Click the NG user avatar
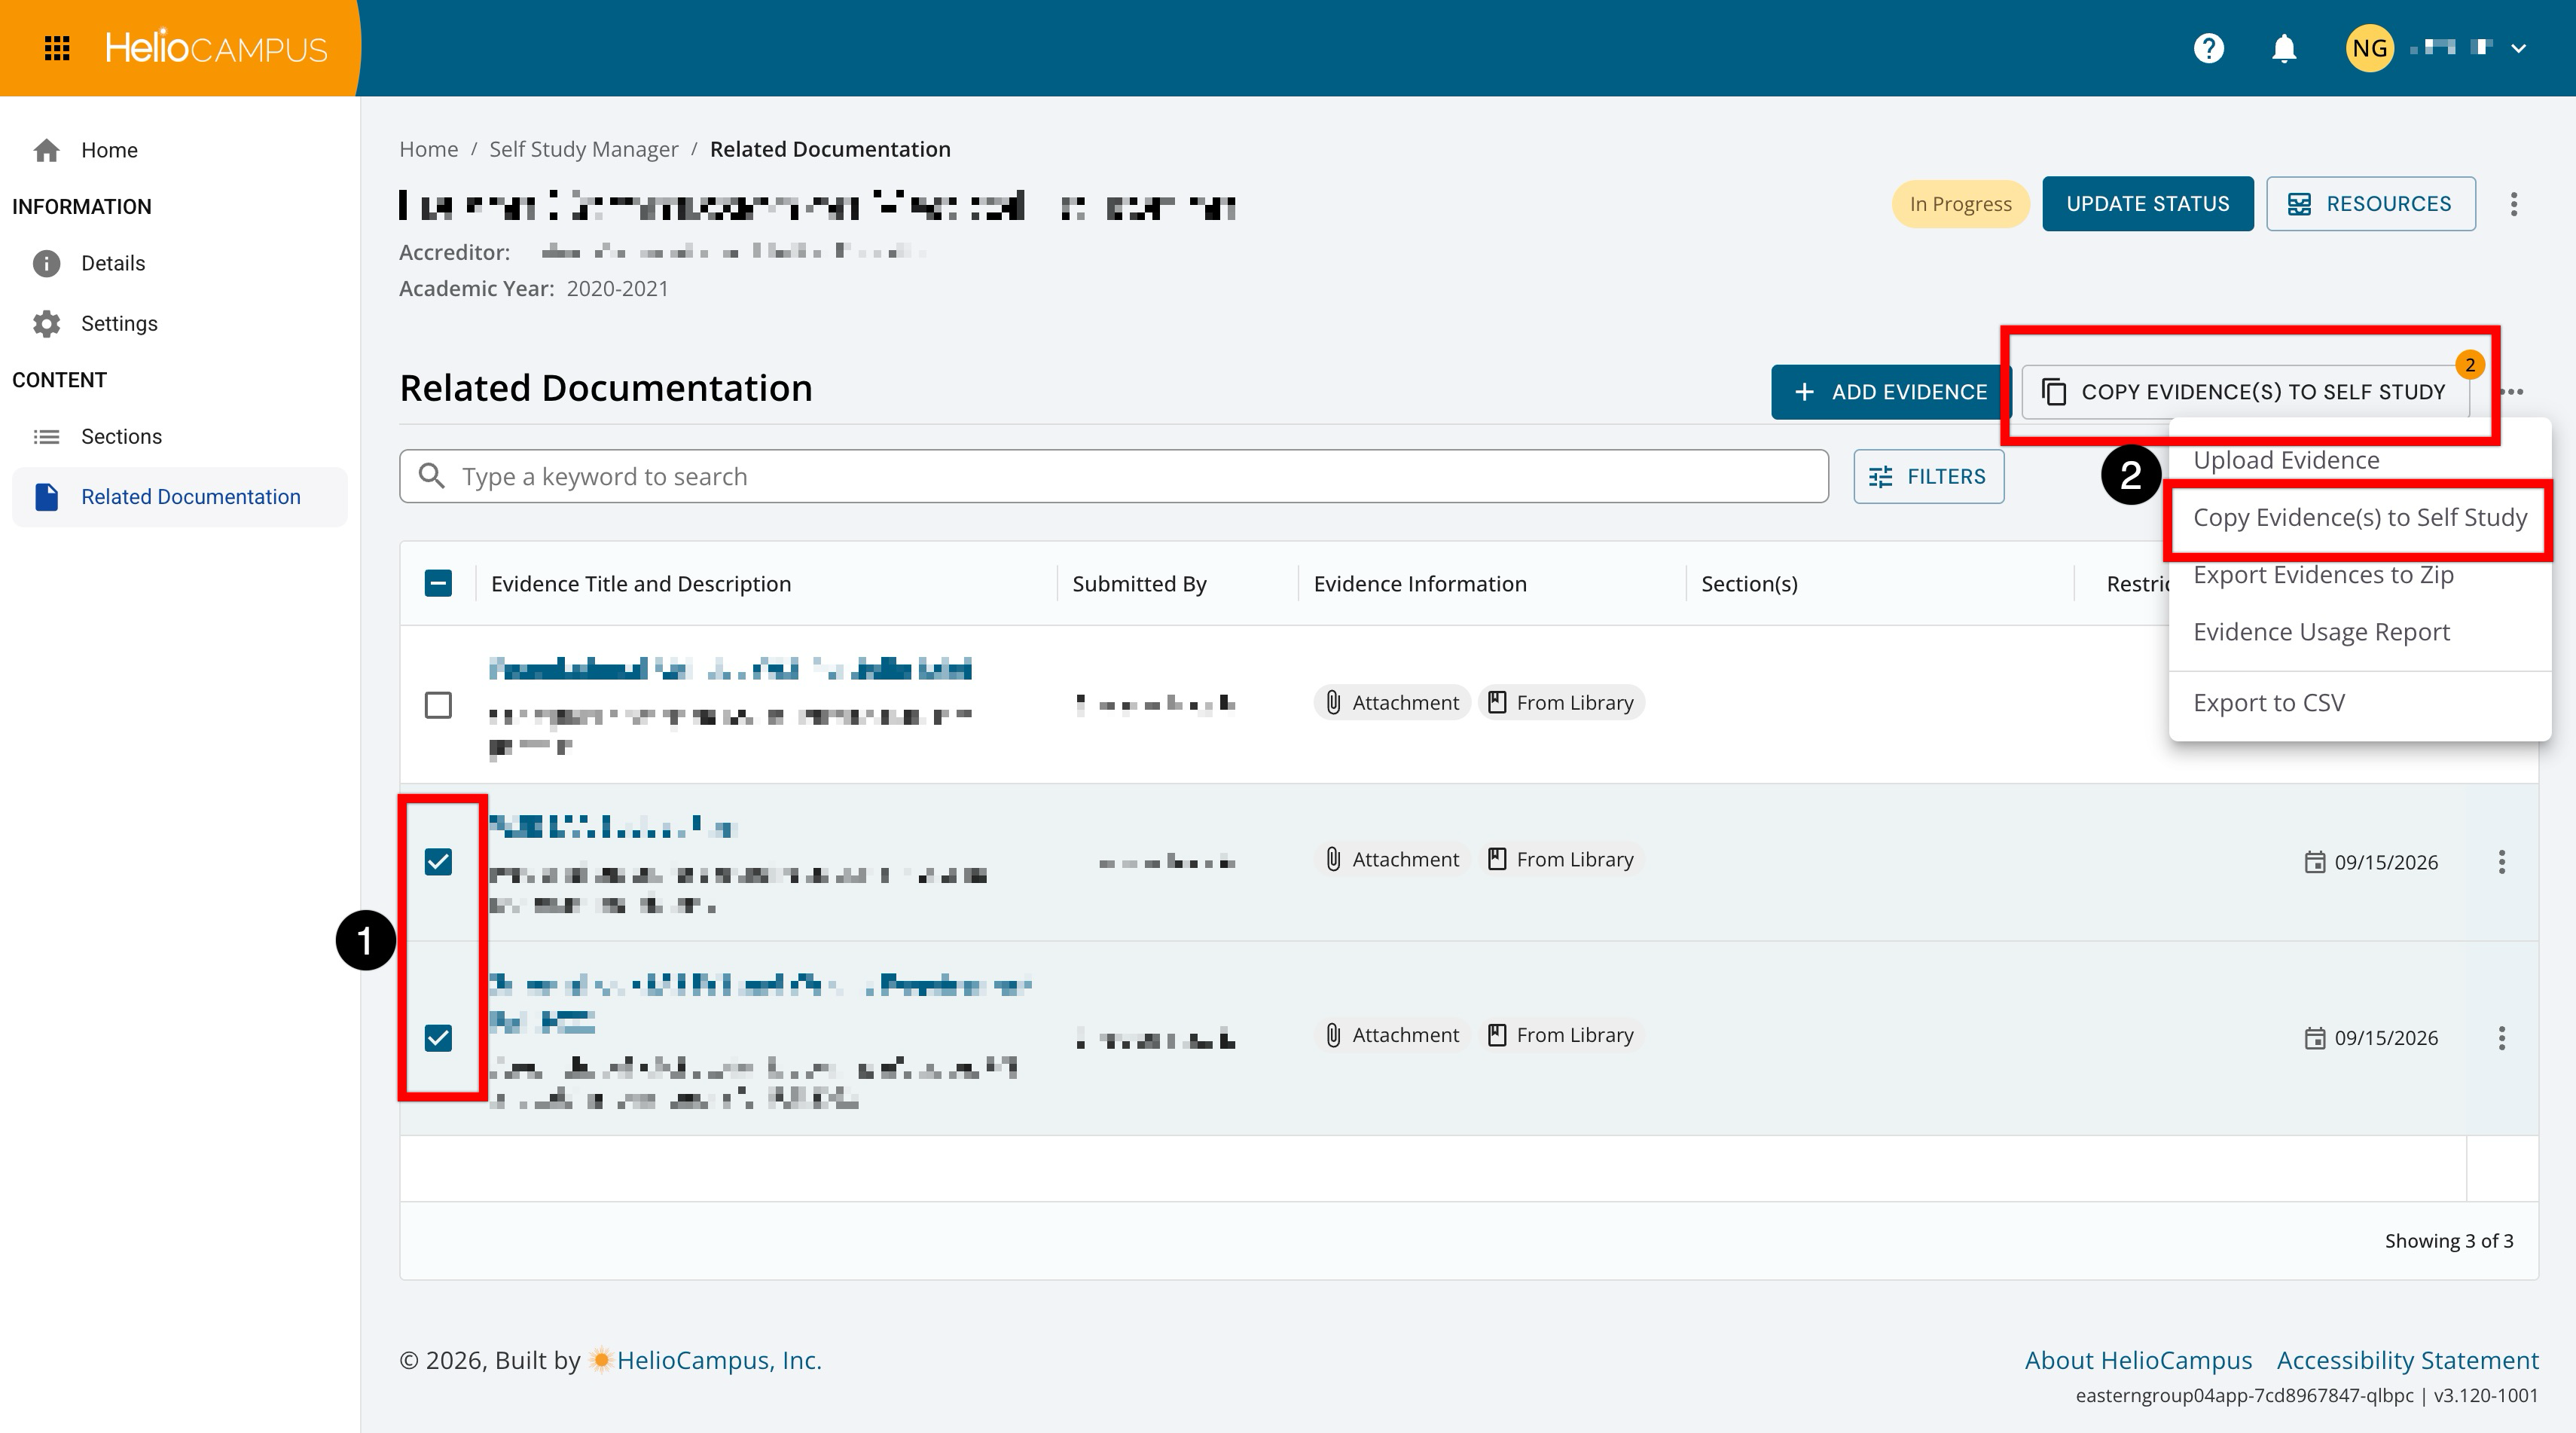Image resolution: width=2576 pixels, height=1433 pixels. tap(2369, 48)
